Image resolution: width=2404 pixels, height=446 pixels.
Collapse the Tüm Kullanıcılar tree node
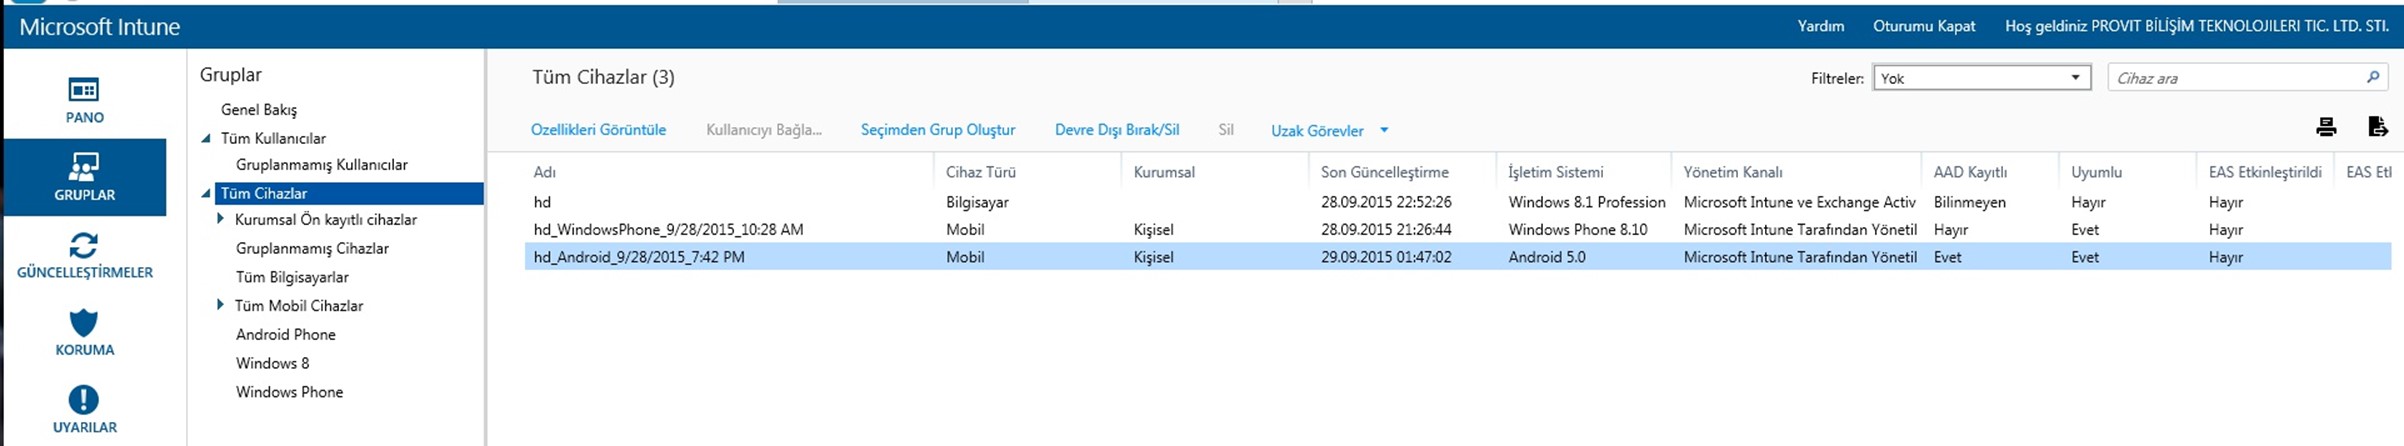206,138
